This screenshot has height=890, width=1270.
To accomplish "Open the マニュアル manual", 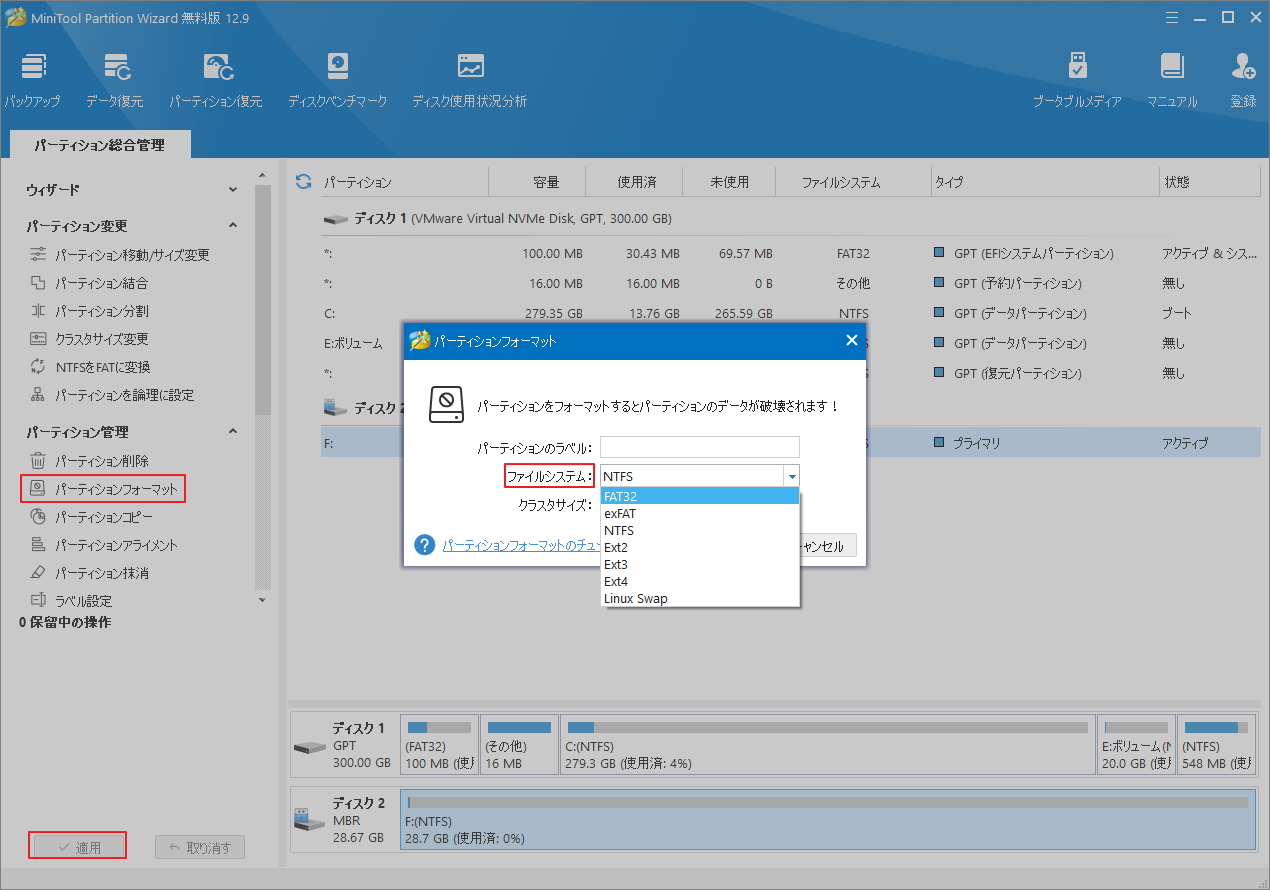I will click(1172, 80).
